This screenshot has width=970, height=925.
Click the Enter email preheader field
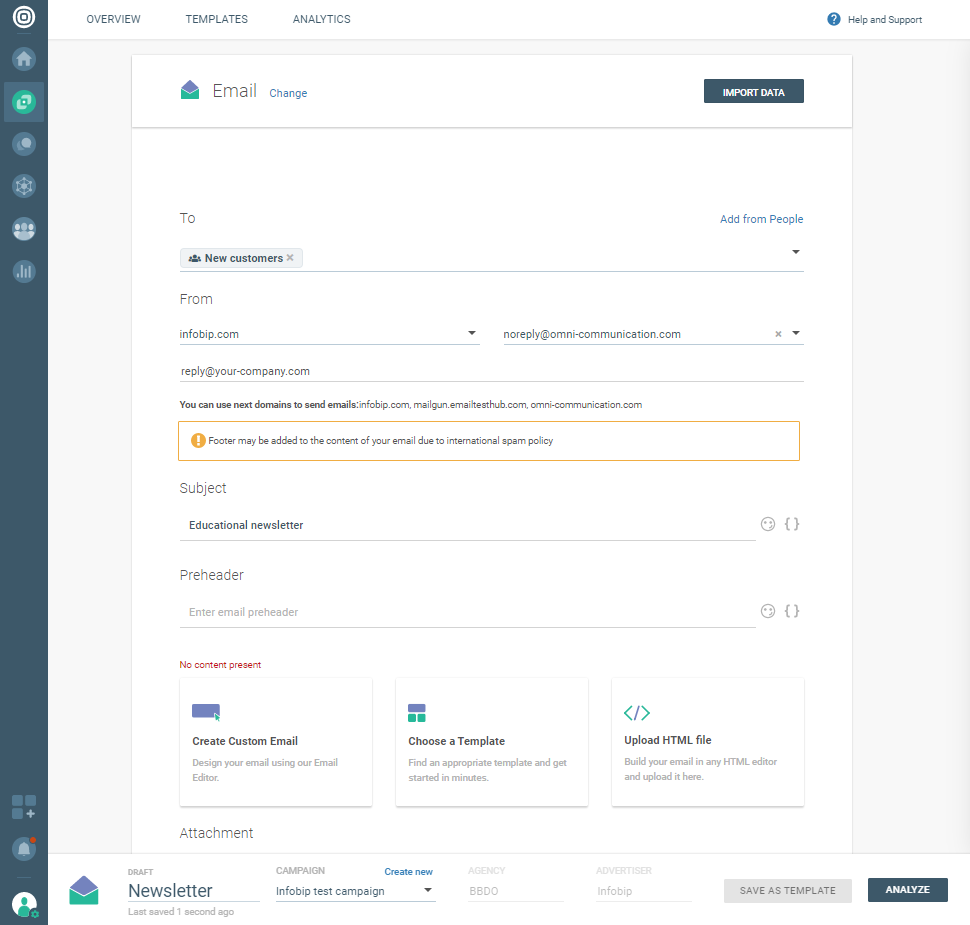point(466,612)
